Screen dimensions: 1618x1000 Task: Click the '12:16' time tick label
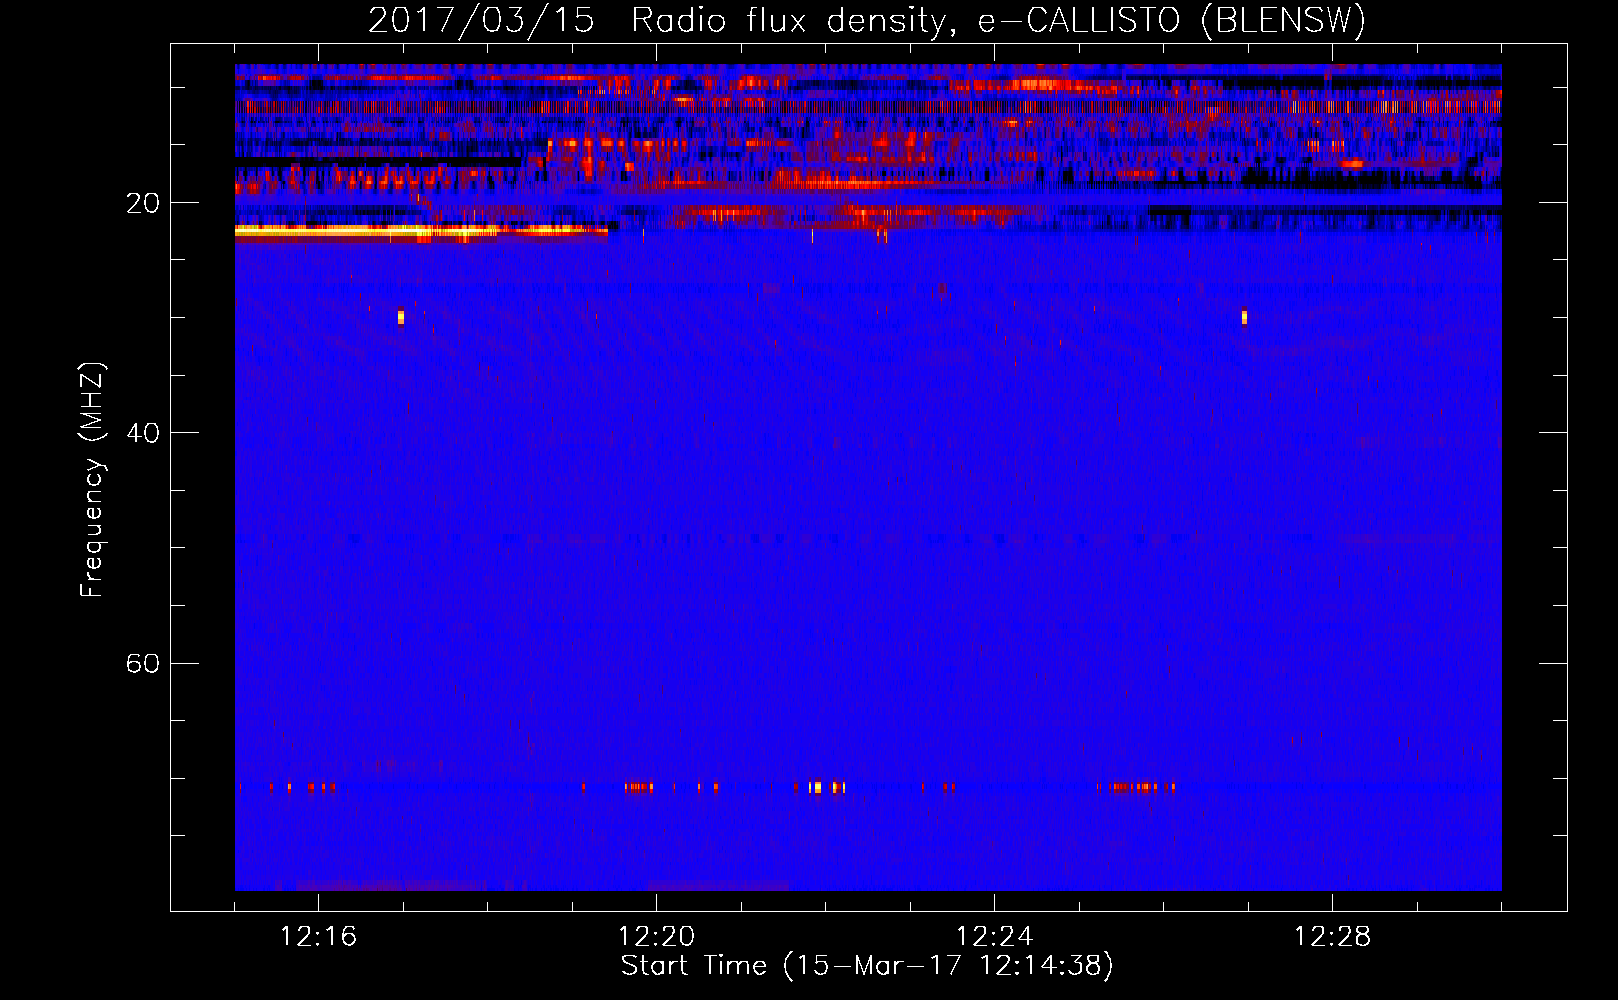tap(318, 937)
